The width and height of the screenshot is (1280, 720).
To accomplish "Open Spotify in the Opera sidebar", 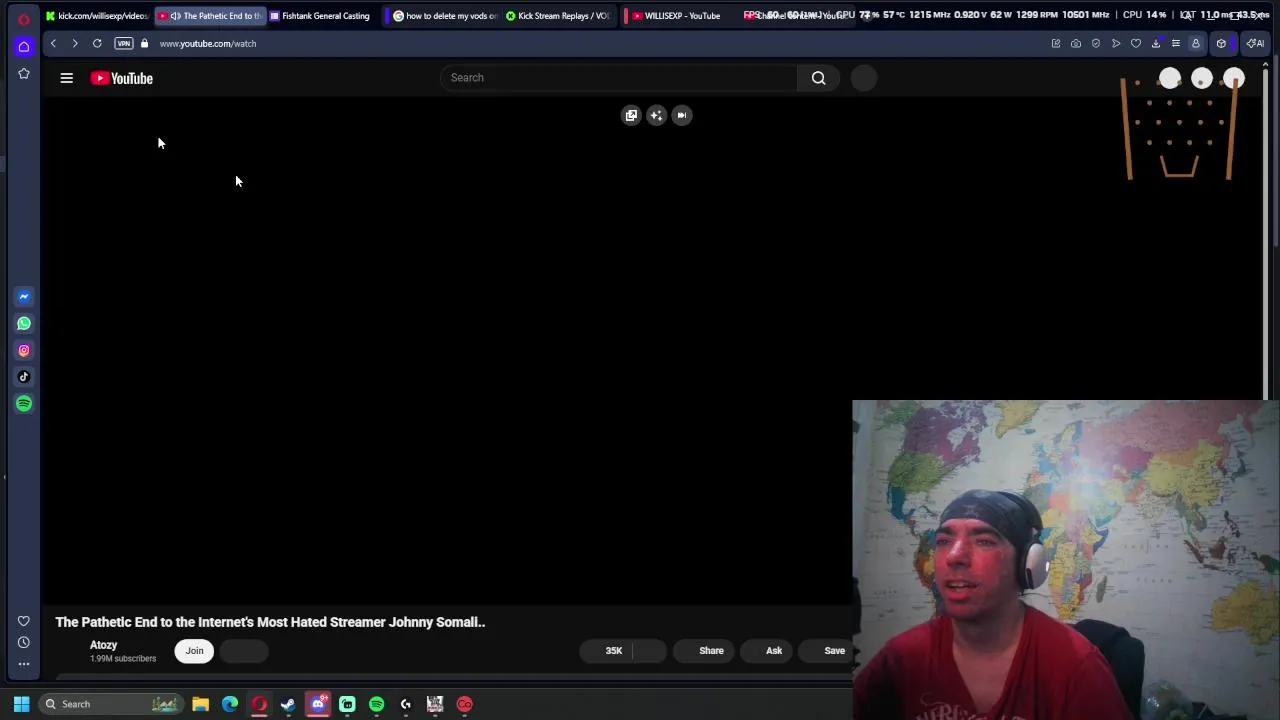I will (x=24, y=404).
